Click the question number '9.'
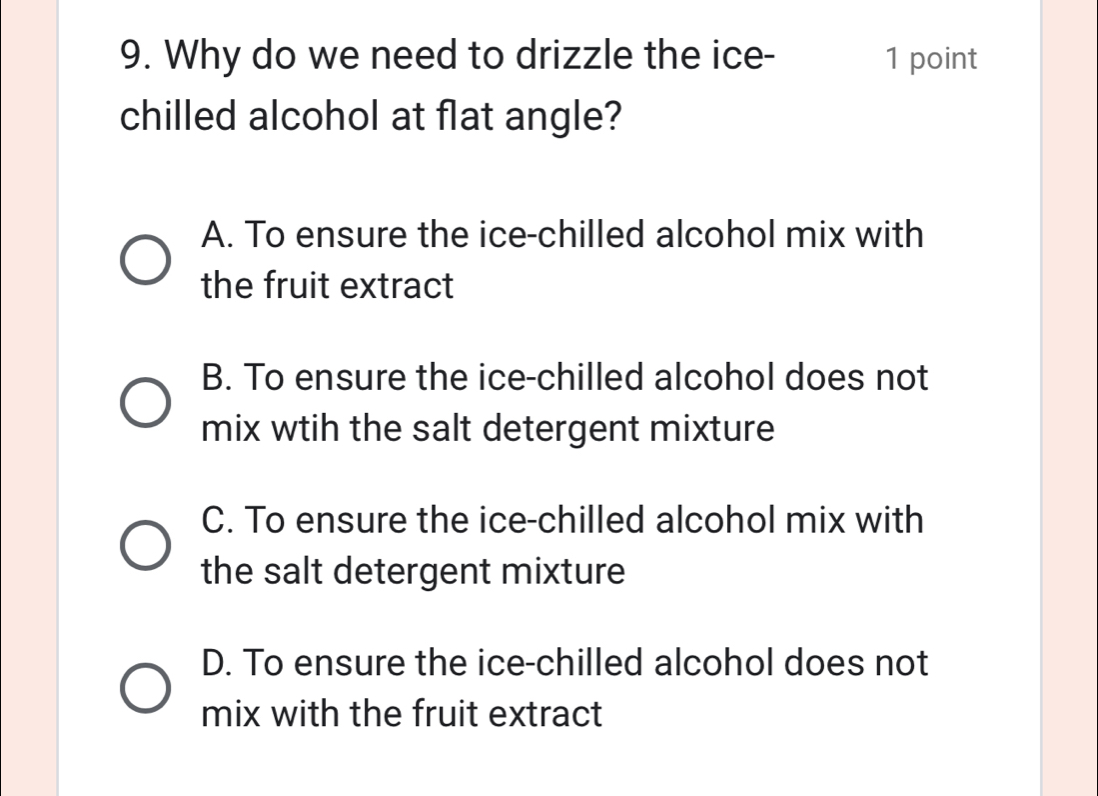This screenshot has width=1098, height=796. 137,55
